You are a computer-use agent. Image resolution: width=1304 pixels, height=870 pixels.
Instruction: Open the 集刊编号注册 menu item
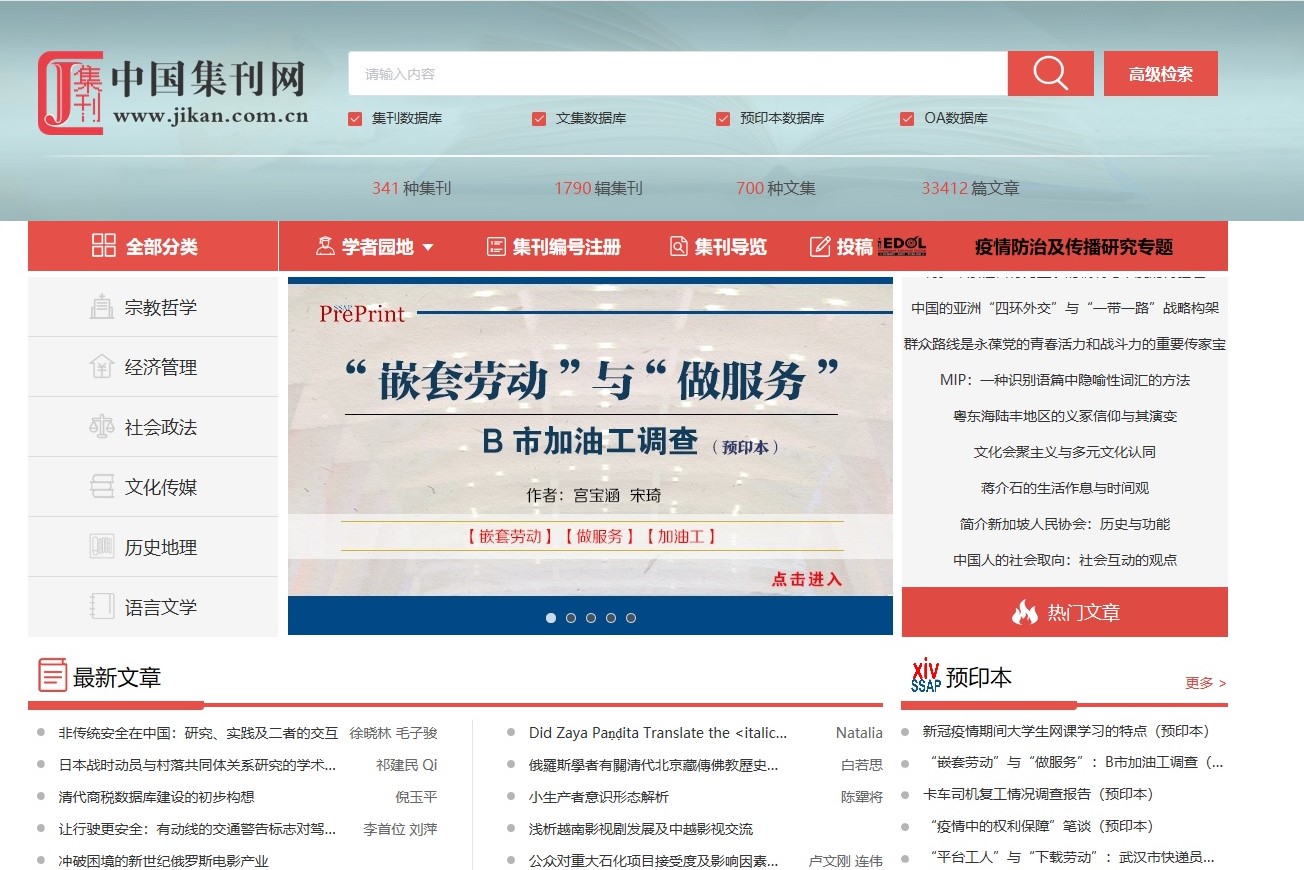(x=553, y=247)
